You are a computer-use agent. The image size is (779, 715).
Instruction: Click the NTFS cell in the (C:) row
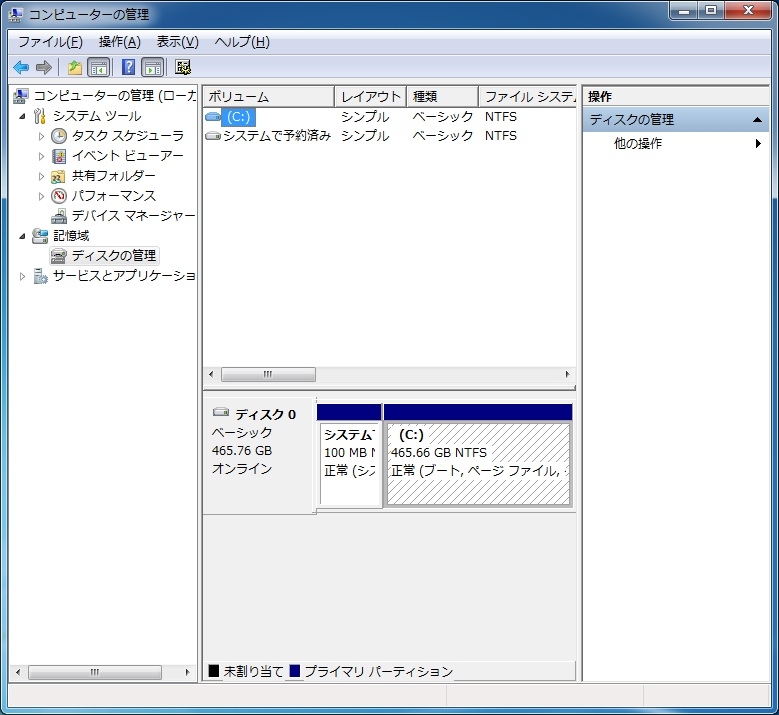pyautogui.click(x=501, y=117)
